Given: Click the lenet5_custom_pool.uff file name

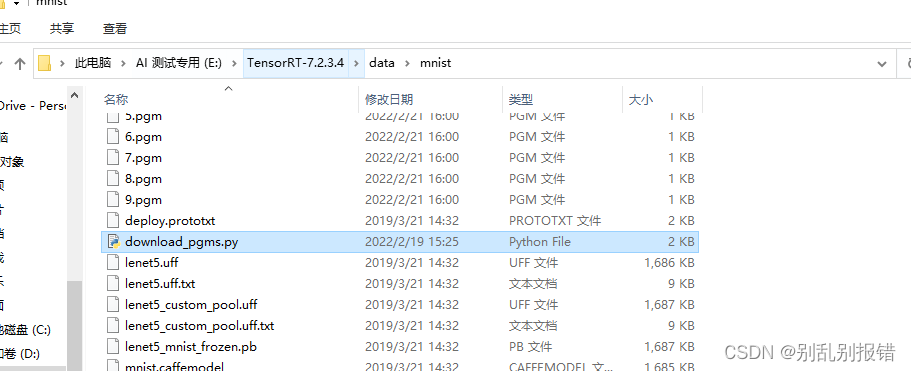Looking at the screenshot, I should coord(191,304).
